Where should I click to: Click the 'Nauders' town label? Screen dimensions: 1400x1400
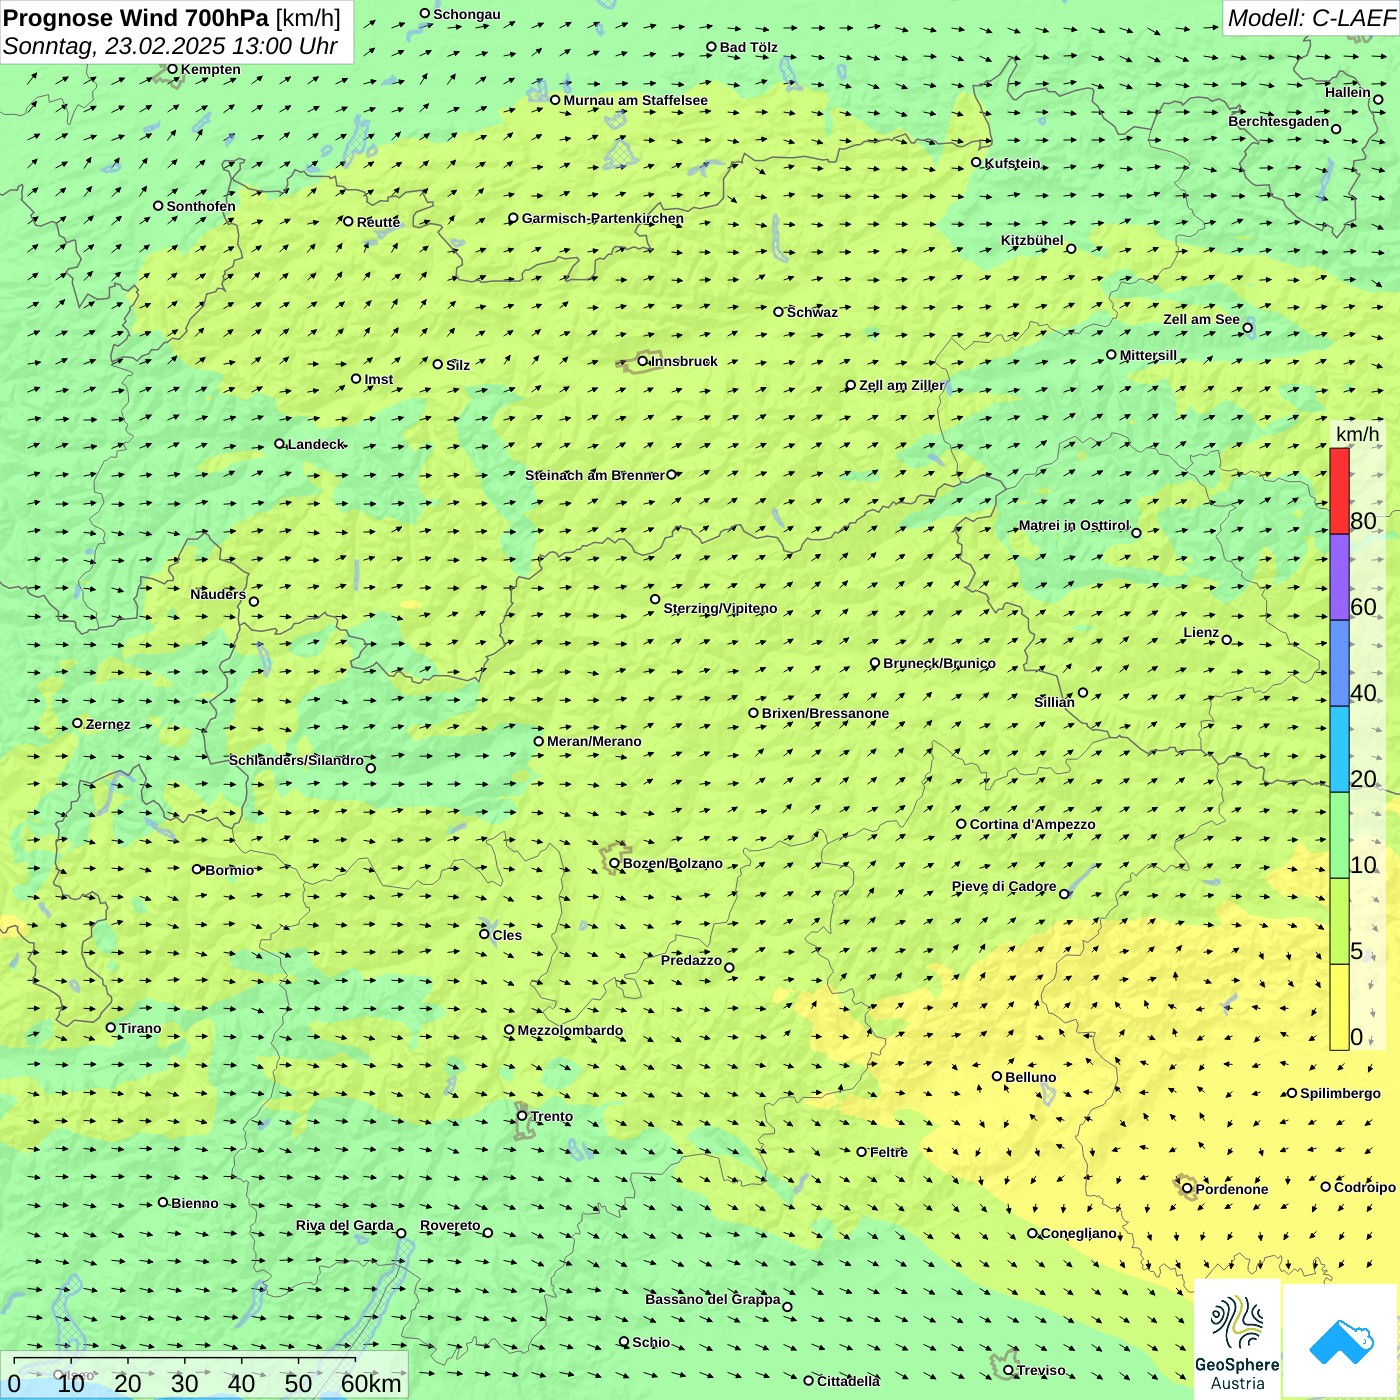pyautogui.click(x=218, y=594)
